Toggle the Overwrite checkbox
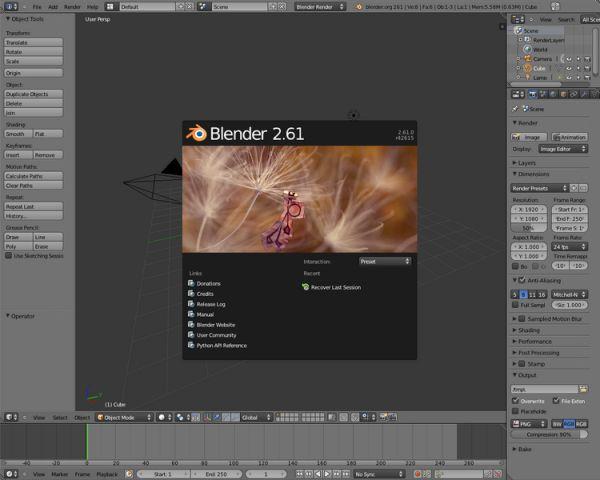Screen dimensions: 600x480 coord(515,401)
